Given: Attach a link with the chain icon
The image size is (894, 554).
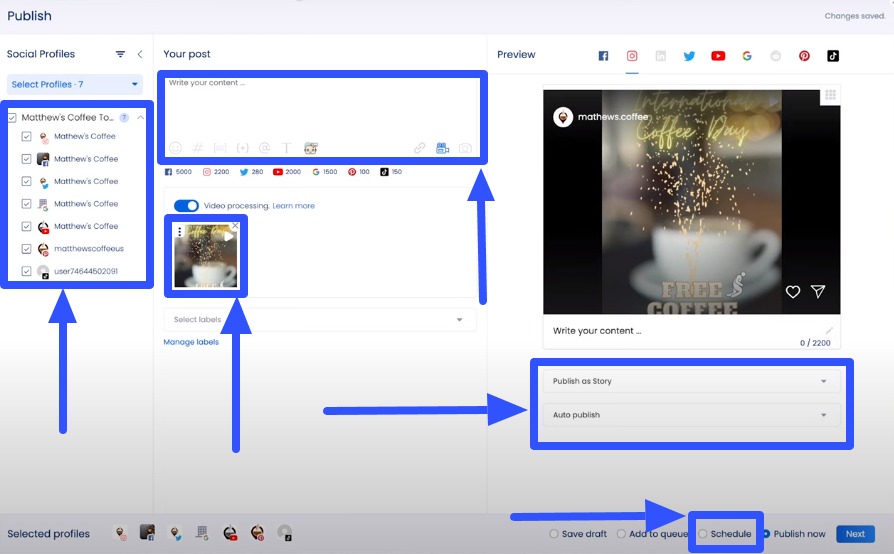Looking at the screenshot, I should pyautogui.click(x=420, y=148).
